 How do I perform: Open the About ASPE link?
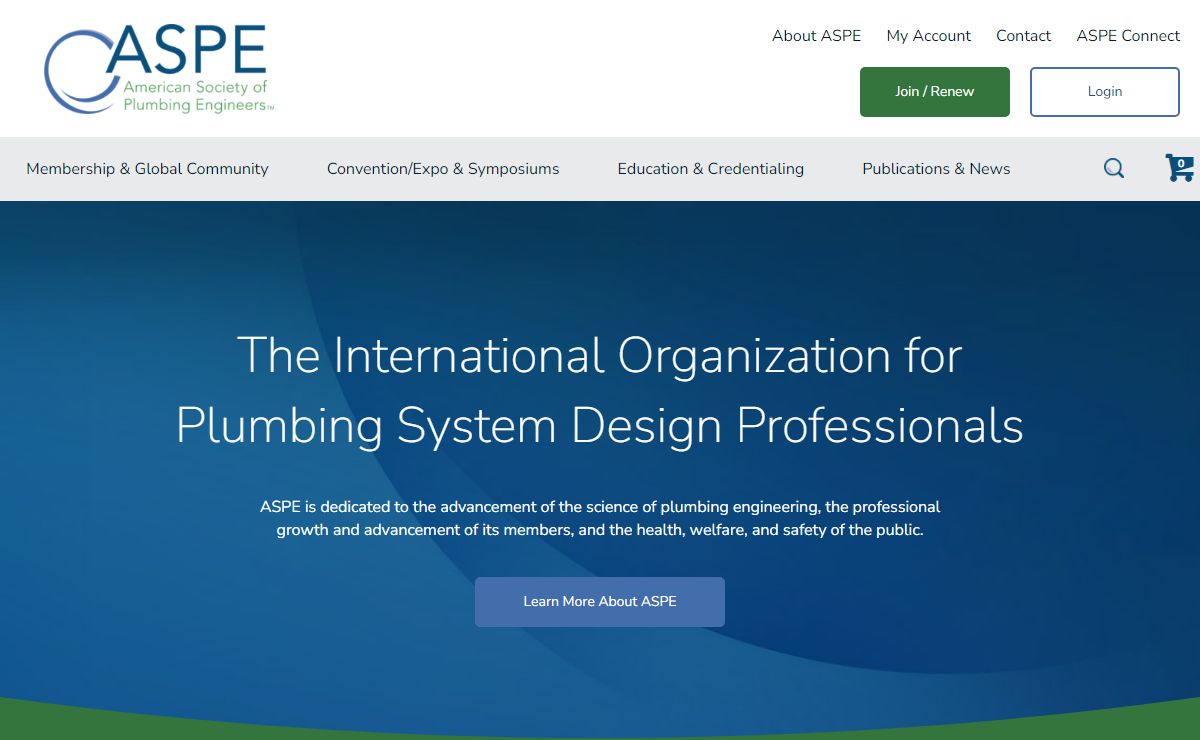pos(816,36)
